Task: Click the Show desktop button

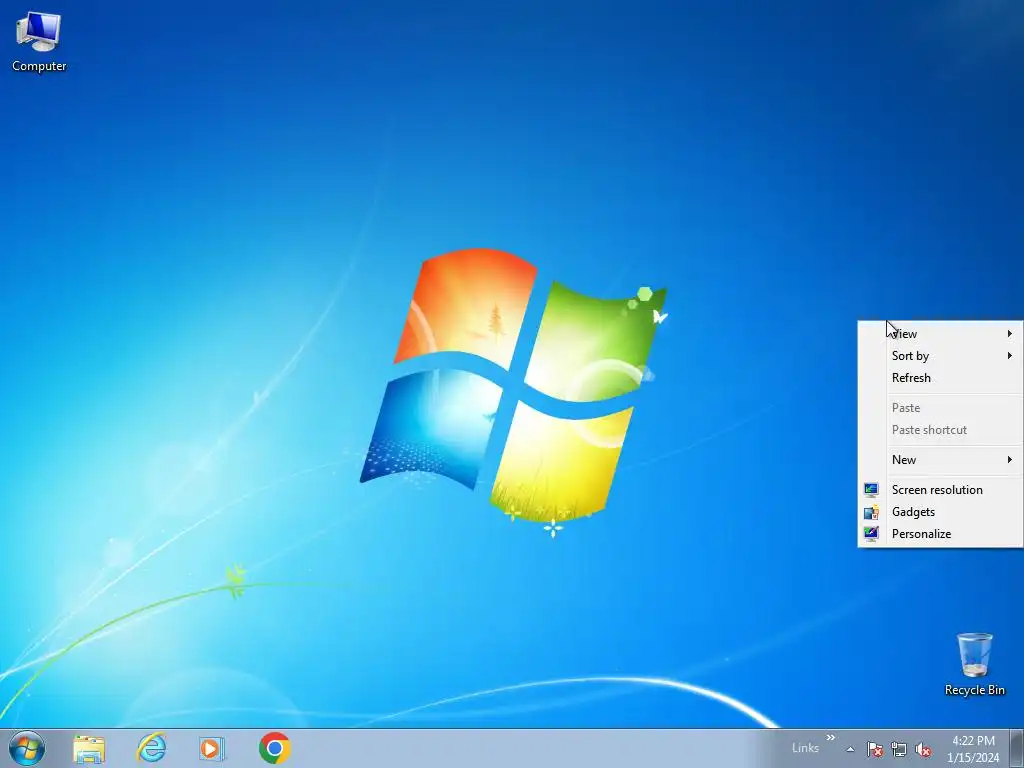Action: pos(1017,748)
